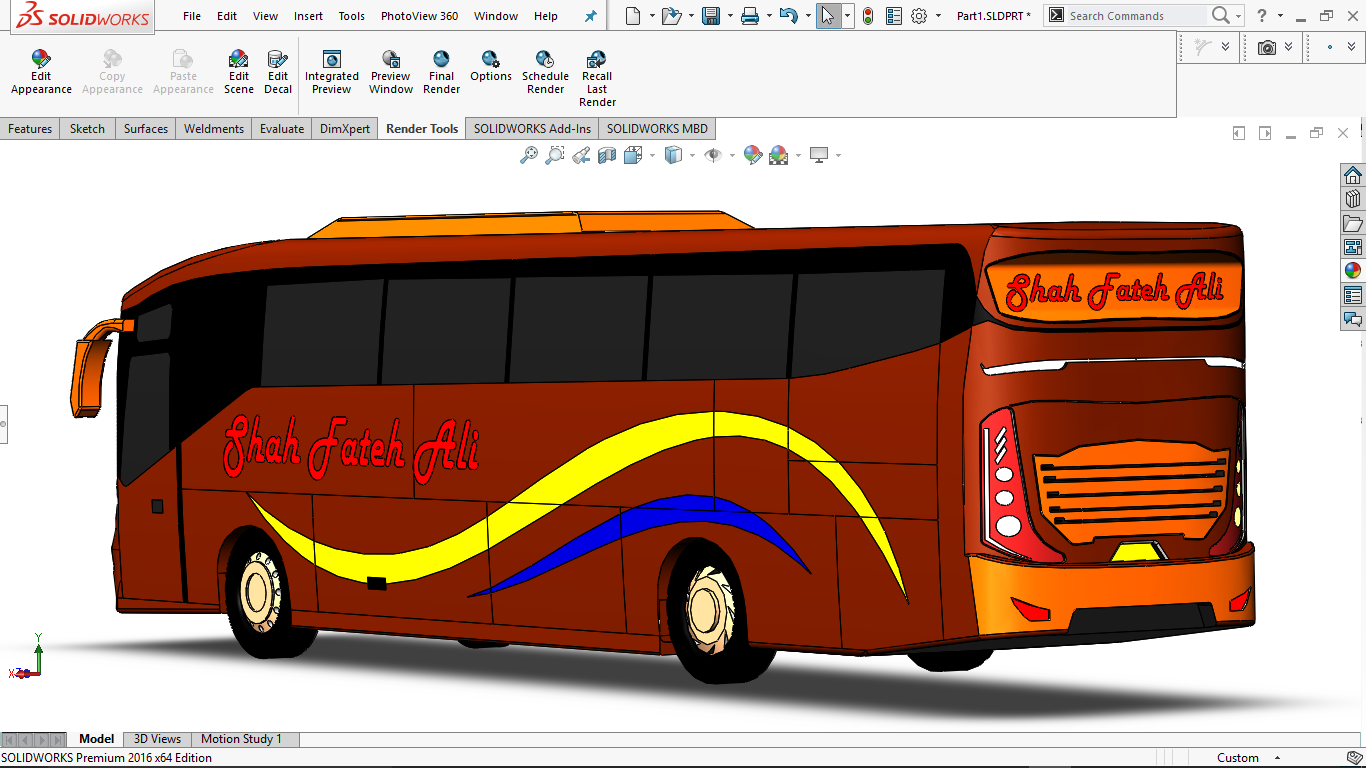Viewport: 1366px width, 768px height.
Task: Expand the Save dropdown arrow
Action: 730,16
